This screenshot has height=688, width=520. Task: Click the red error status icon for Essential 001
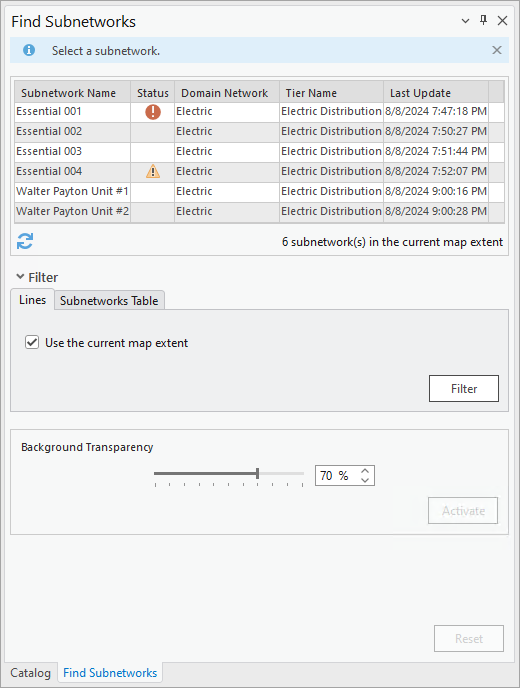(x=153, y=112)
